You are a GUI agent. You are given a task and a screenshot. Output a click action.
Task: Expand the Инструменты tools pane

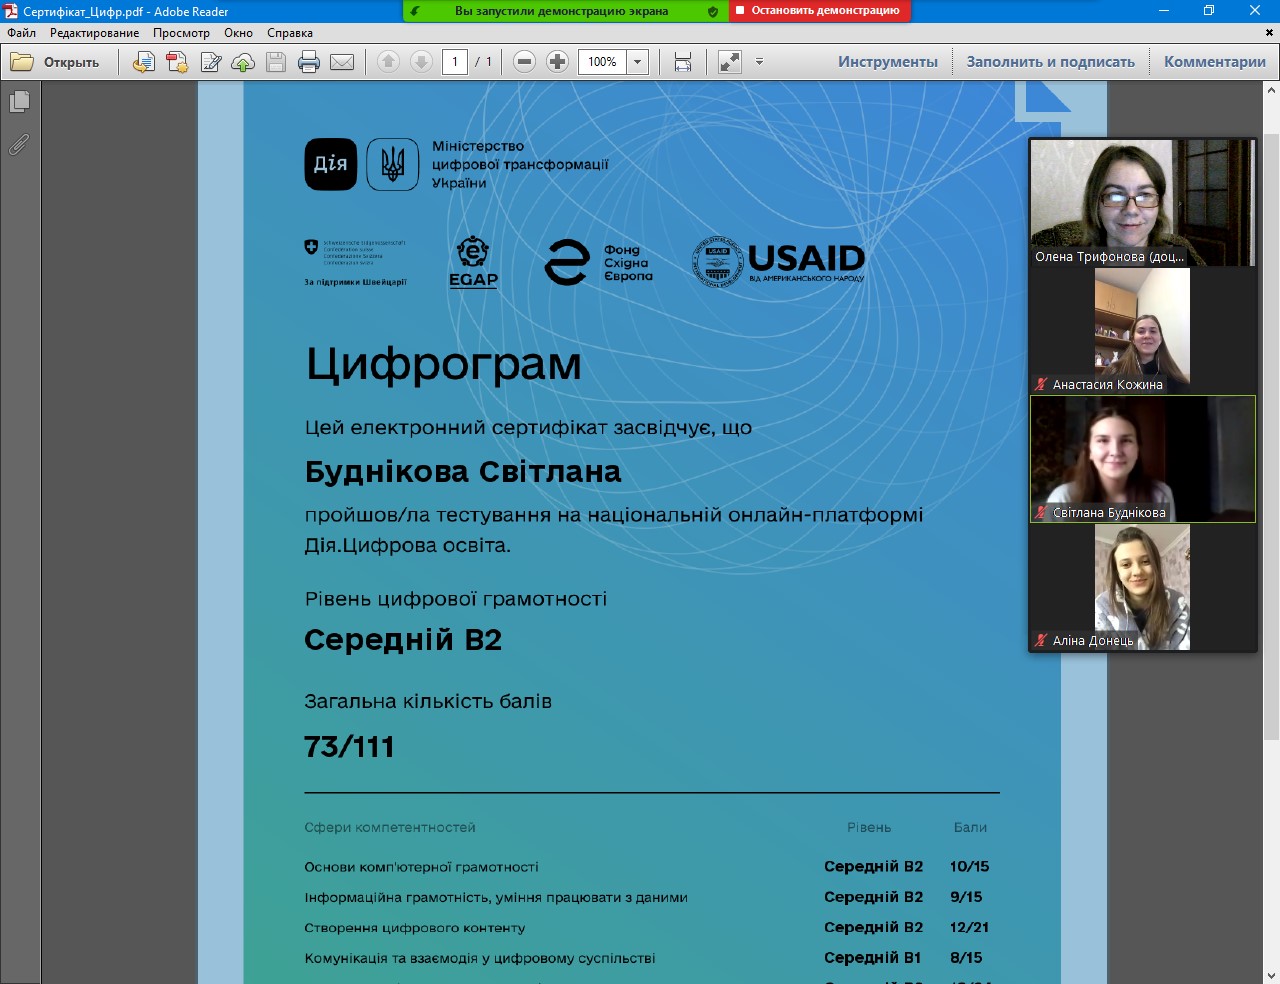887,62
